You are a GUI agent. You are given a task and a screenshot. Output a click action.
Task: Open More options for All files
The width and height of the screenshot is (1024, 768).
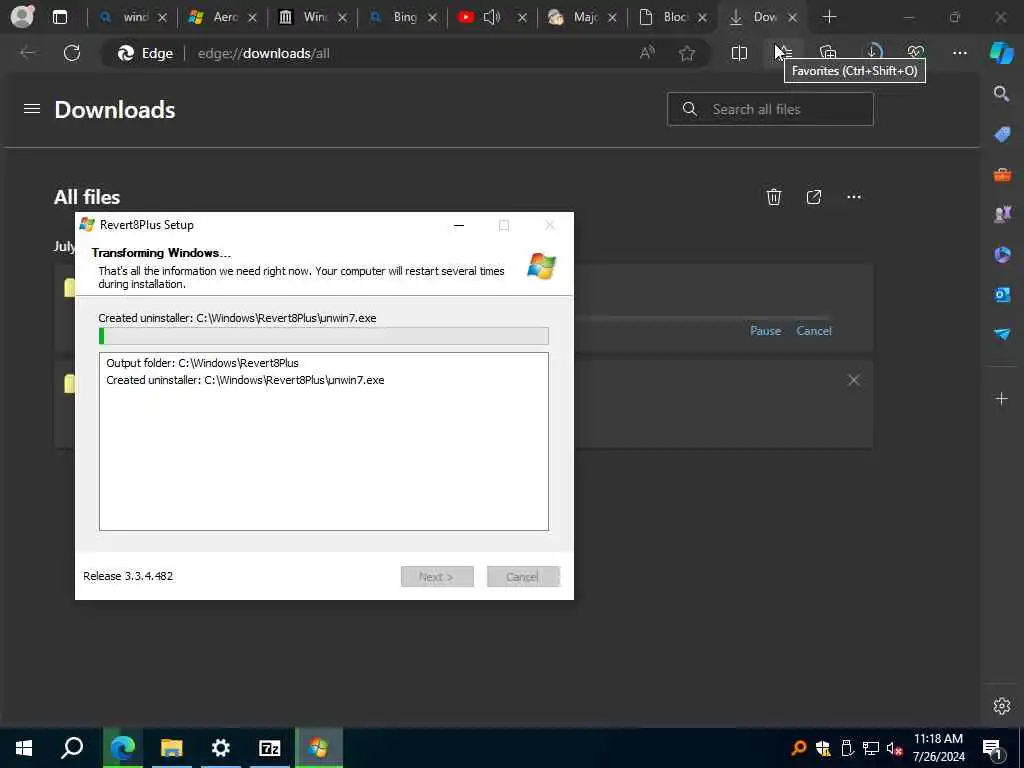[854, 197]
